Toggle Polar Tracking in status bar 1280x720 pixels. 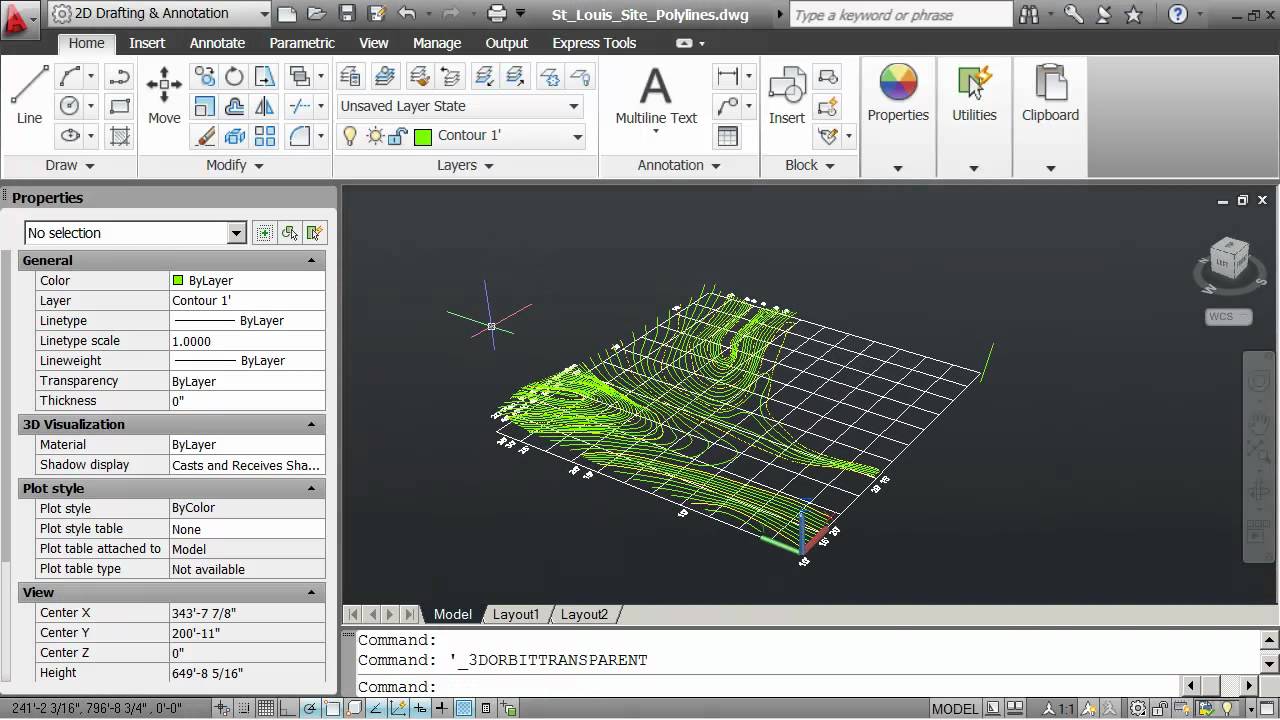tap(310, 709)
